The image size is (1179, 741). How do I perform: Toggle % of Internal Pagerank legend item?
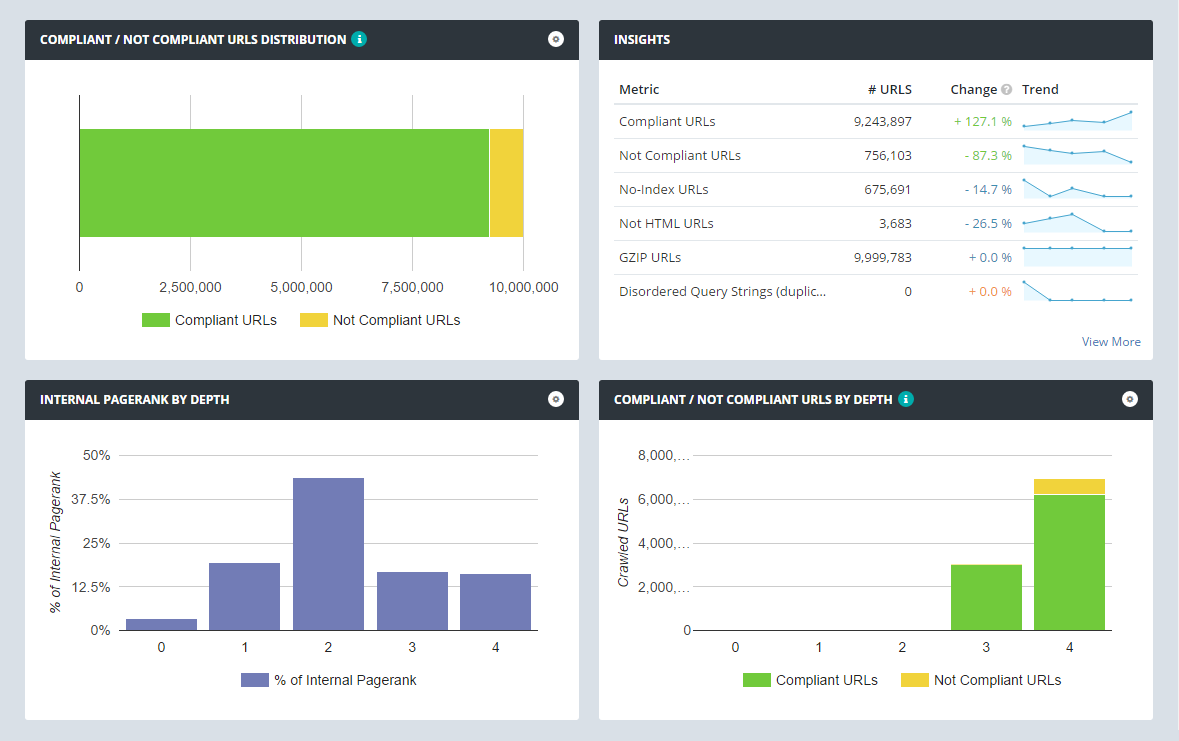[x=329, y=680]
